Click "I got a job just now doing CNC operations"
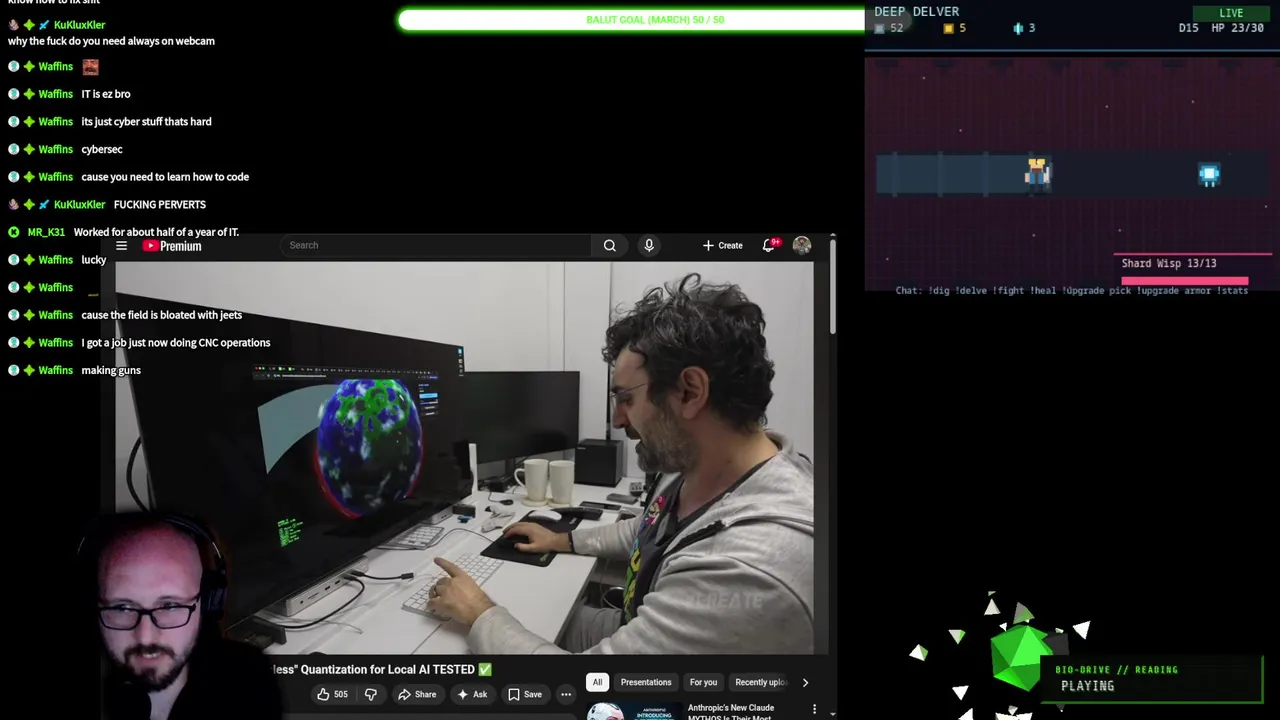The width and height of the screenshot is (1280, 720). pyautogui.click(x=176, y=343)
